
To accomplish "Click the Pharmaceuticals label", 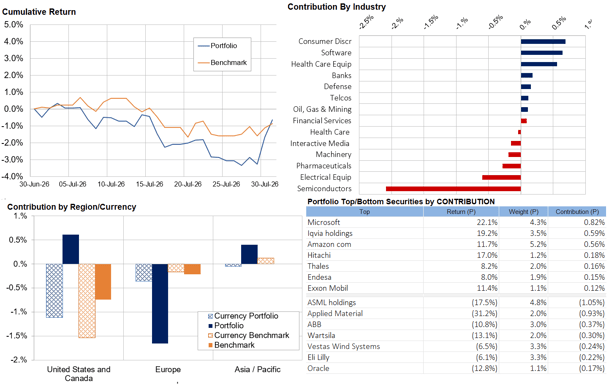I will click(x=324, y=166).
